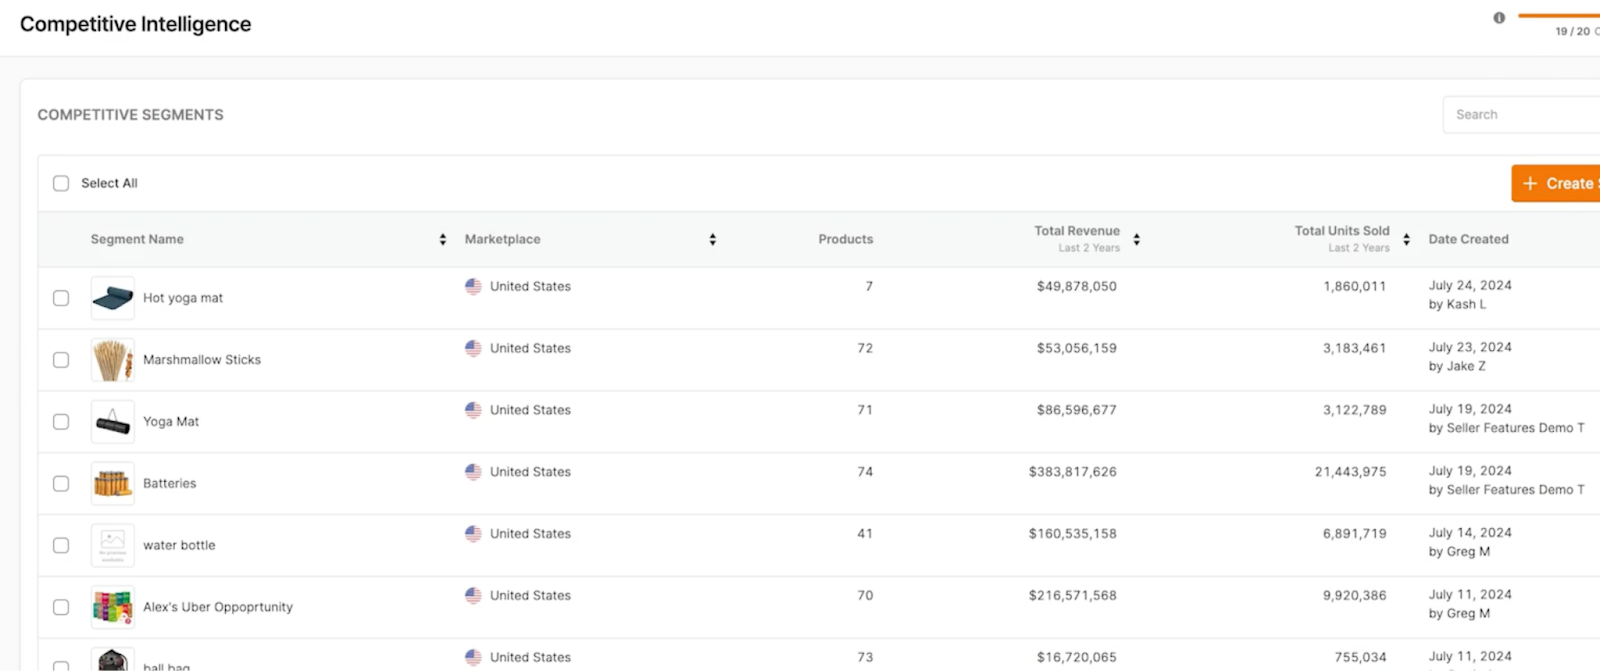Viewport: 1600px width, 671px height.
Task: Open the Yoga Mat segment
Action: tap(171, 422)
